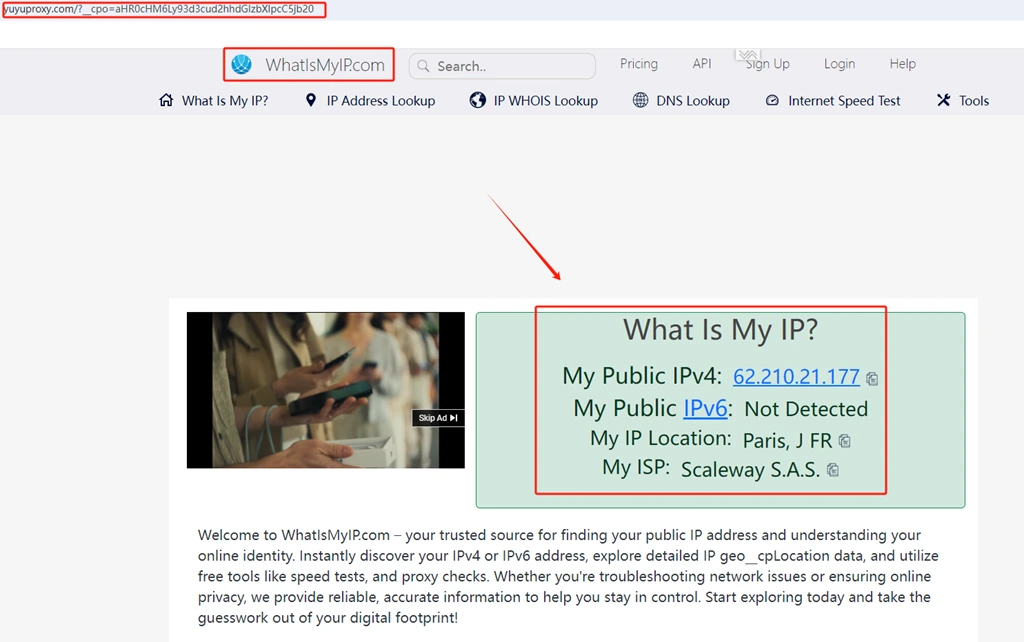Follow the IPv6 hyperlink
The image size is (1024, 642).
pos(705,409)
